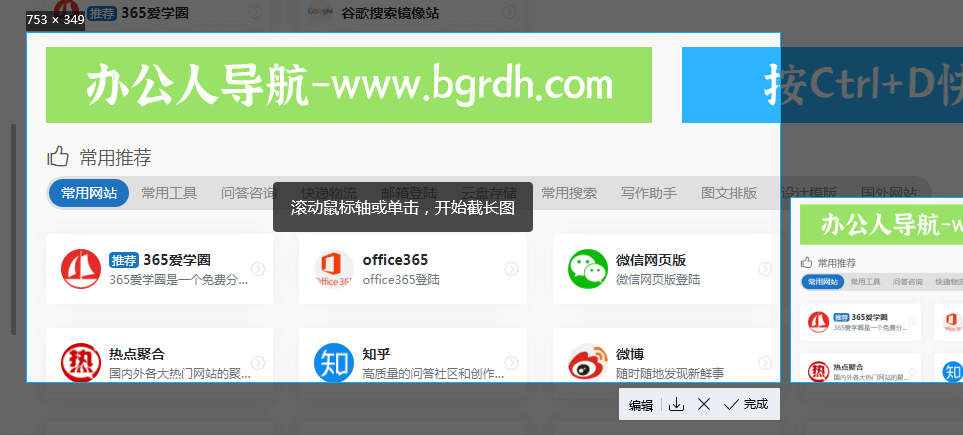The height and width of the screenshot is (435, 963).
Task: Click the 热点聚合 icon in preview thumbnail
Action: pos(818,371)
